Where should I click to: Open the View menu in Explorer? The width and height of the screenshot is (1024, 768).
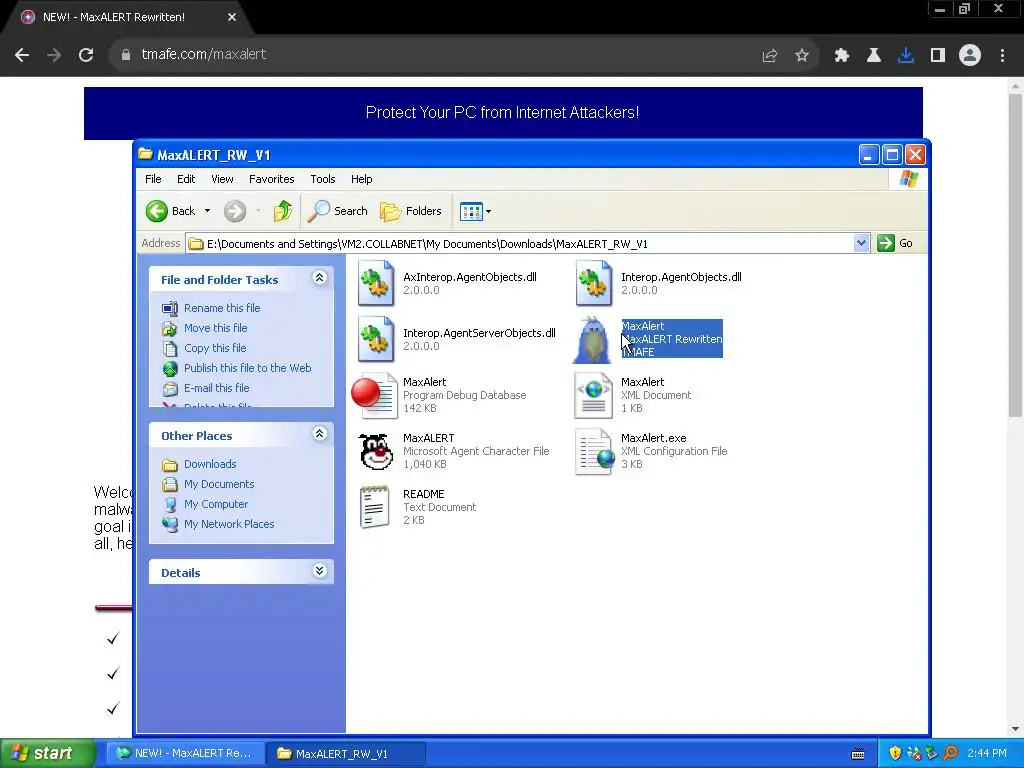tap(222, 179)
